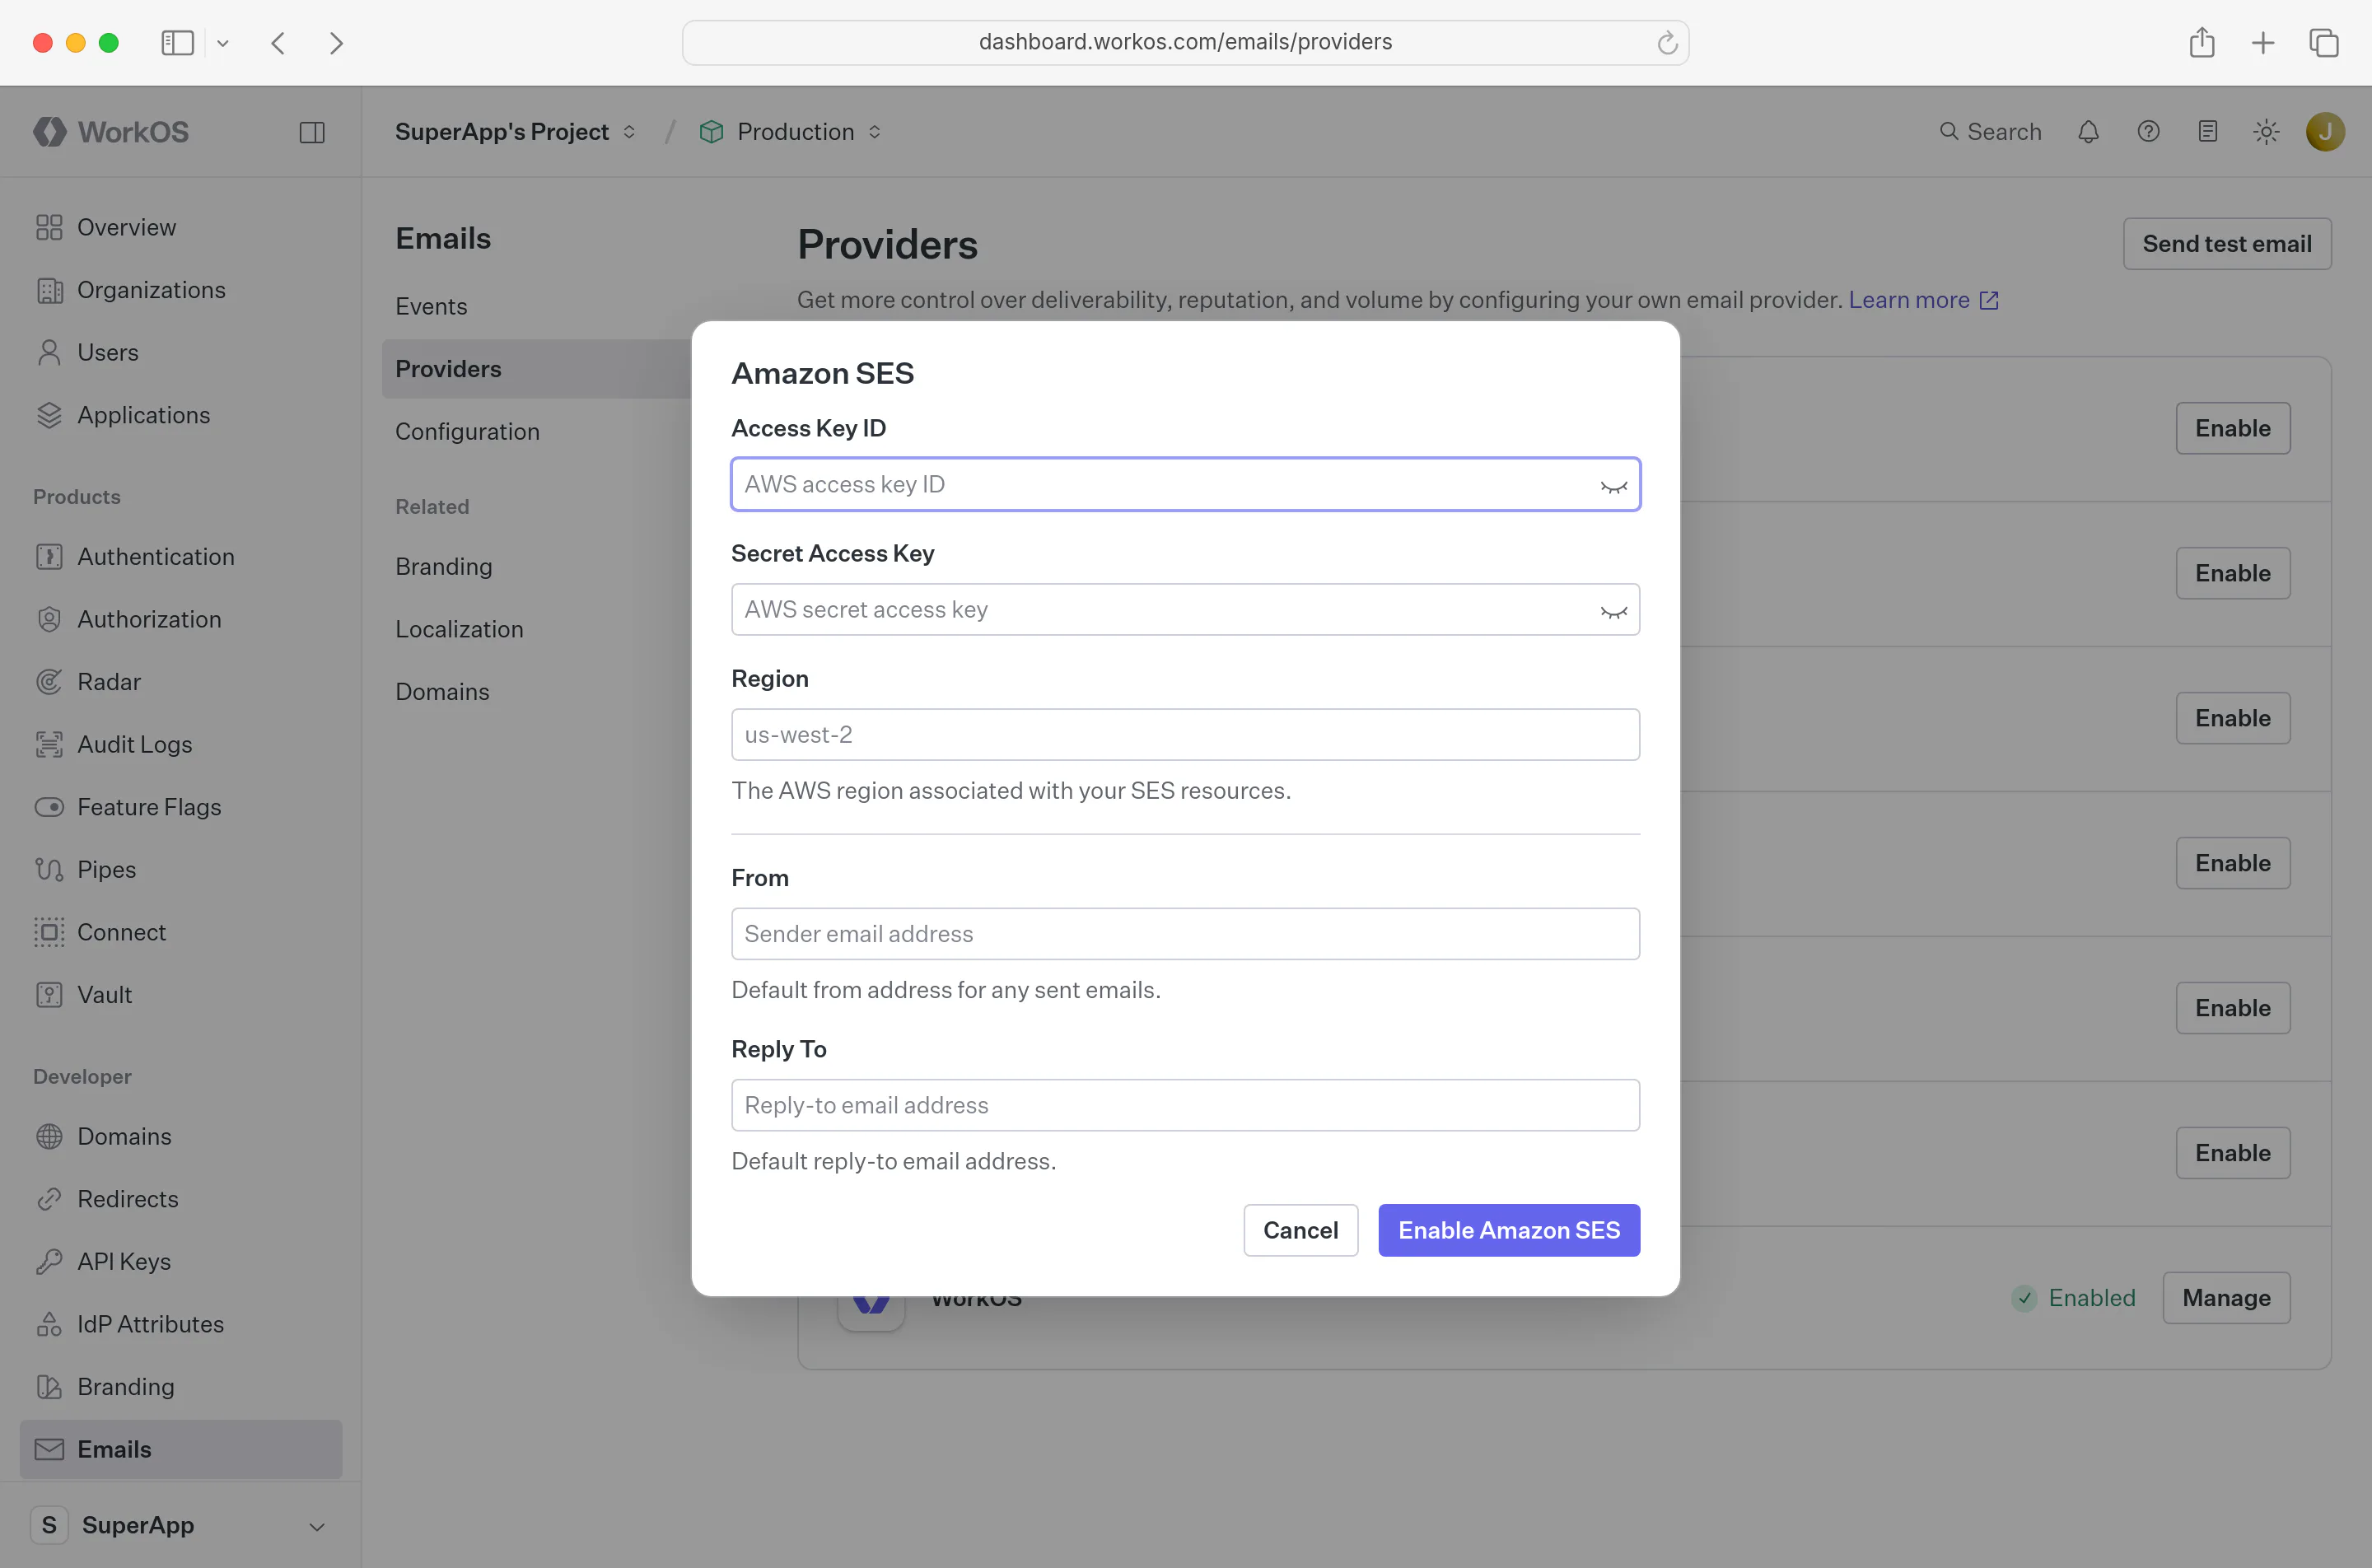Click Safari share icon
This screenshot has width=2372, height=1568.
pos(2202,43)
